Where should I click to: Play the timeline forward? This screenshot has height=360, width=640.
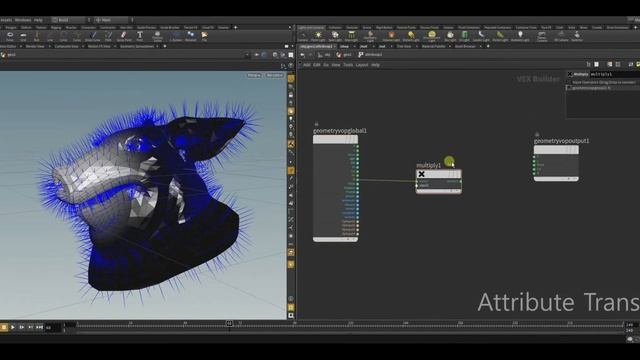[x=13, y=327]
